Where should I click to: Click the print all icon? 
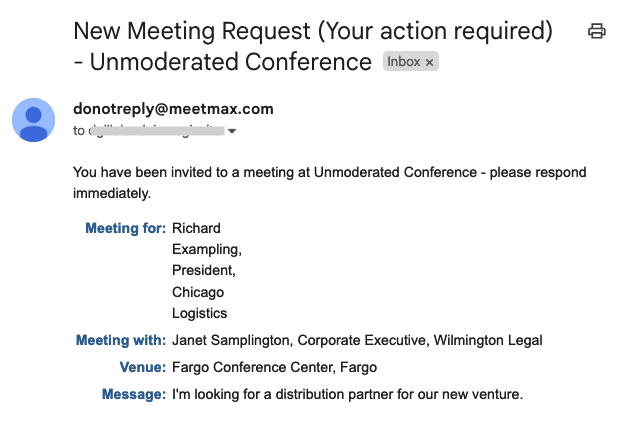(597, 31)
